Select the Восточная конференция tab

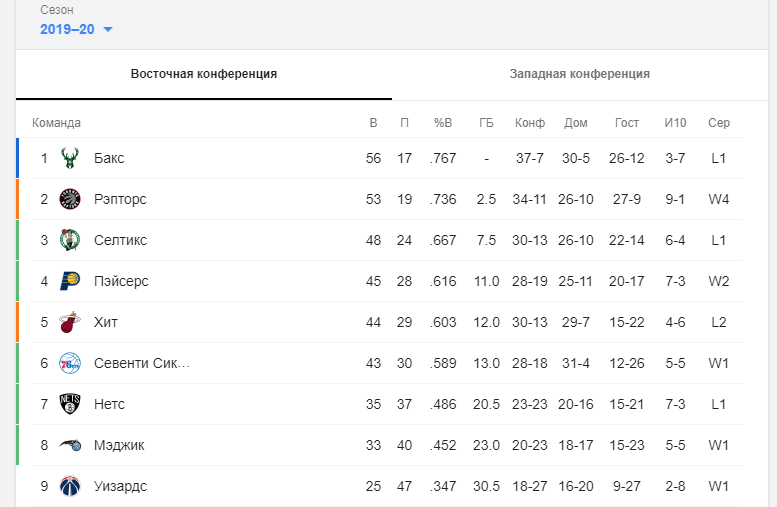[204, 74]
